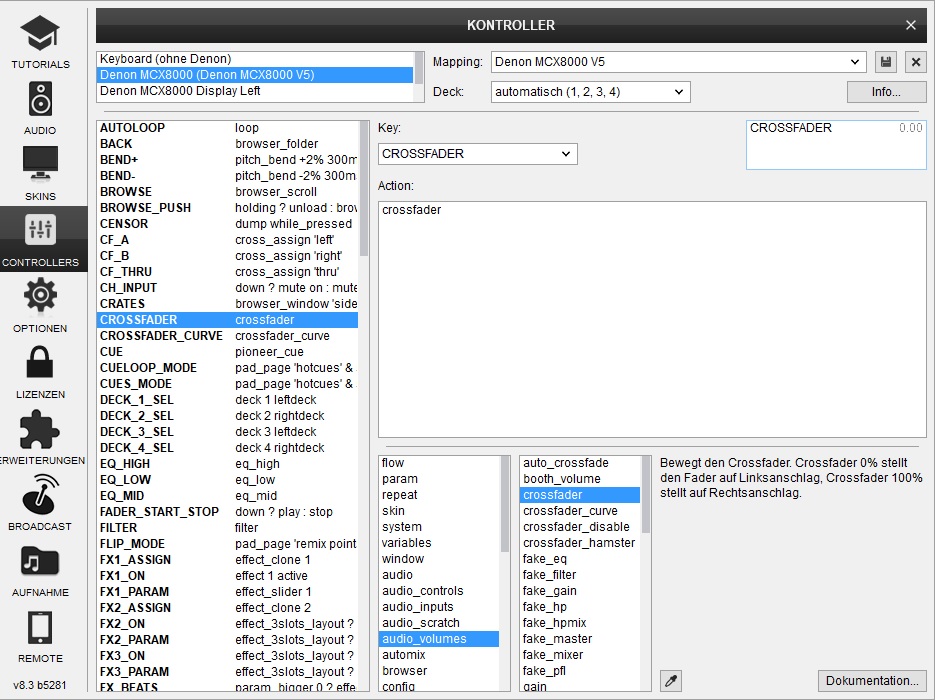Image resolution: width=935 pixels, height=700 pixels.
Task: Delete the mapping with X icon
Action: (x=916, y=62)
